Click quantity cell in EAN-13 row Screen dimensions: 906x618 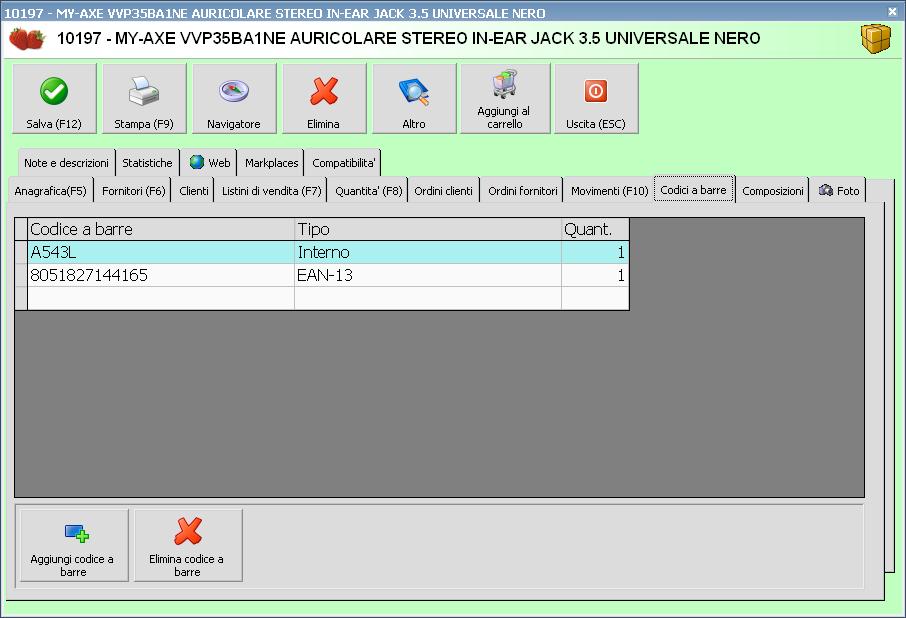[x=595, y=276]
